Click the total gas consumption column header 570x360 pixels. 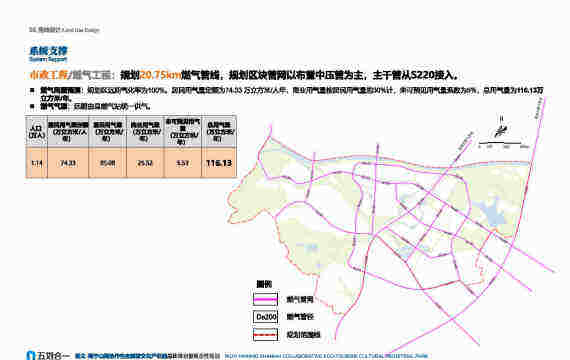(219, 132)
